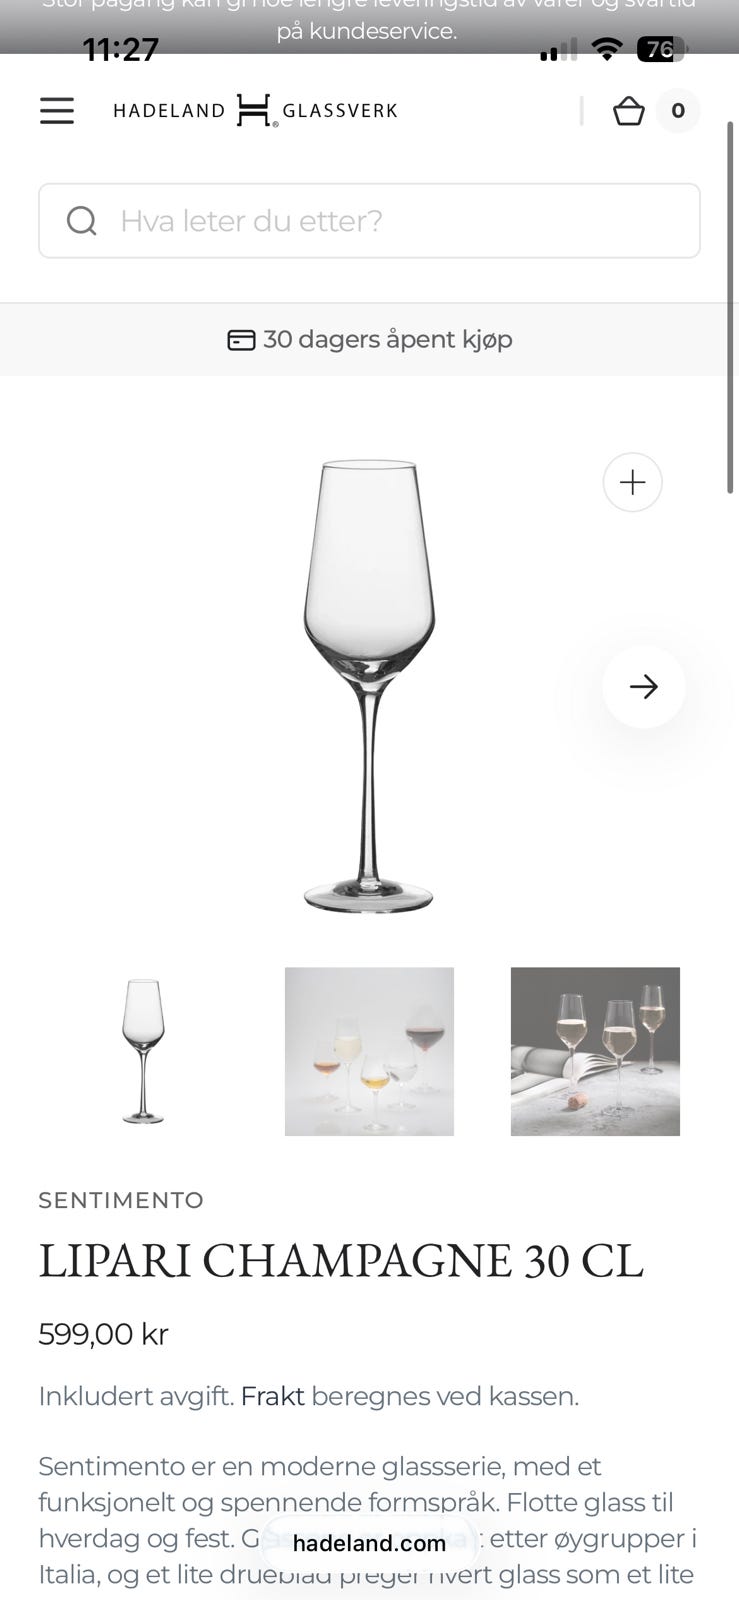Tap the Hadeland Glassverk logo

(255, 110)
